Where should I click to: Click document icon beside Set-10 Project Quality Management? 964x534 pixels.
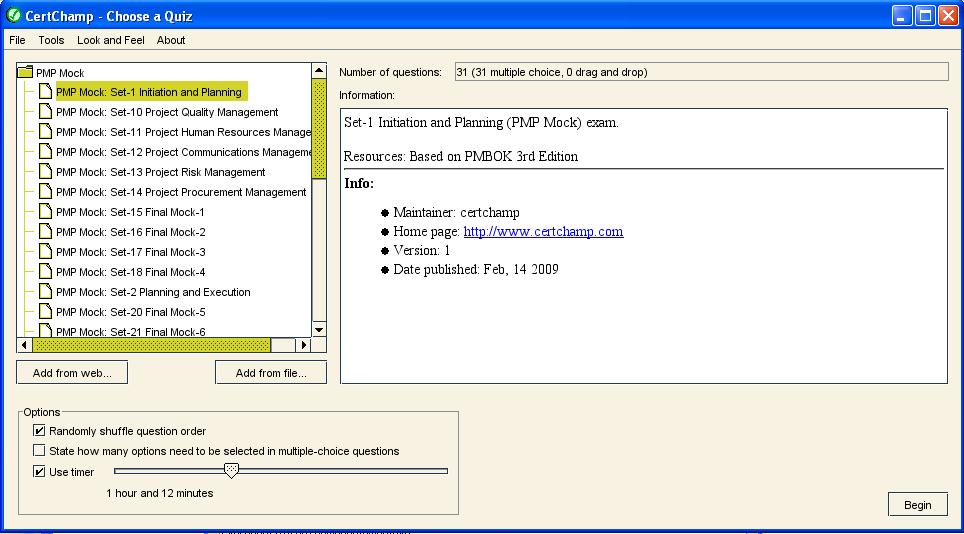point(45,112)
